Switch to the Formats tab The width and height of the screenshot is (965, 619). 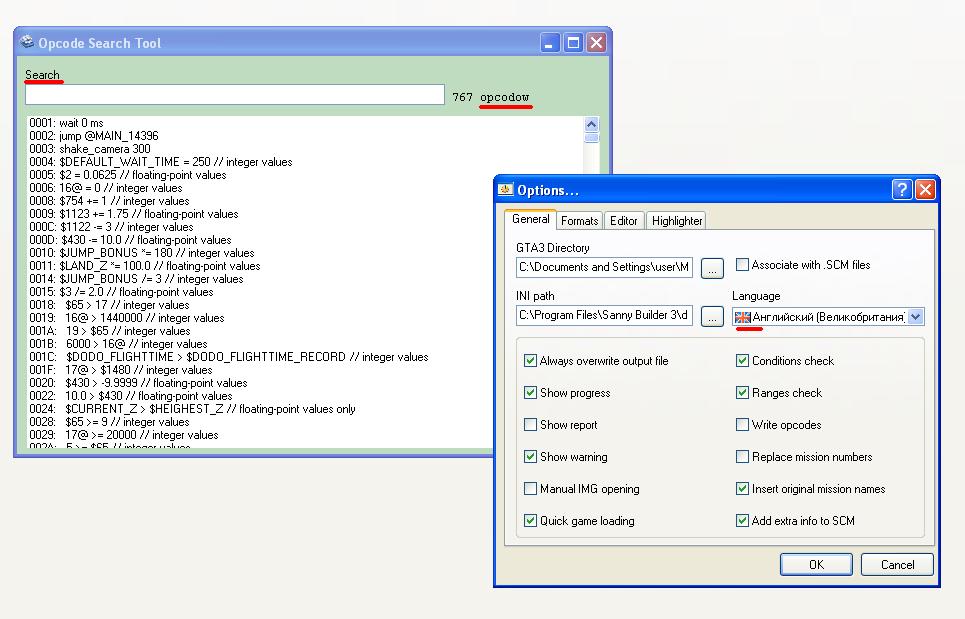[579, 220]
